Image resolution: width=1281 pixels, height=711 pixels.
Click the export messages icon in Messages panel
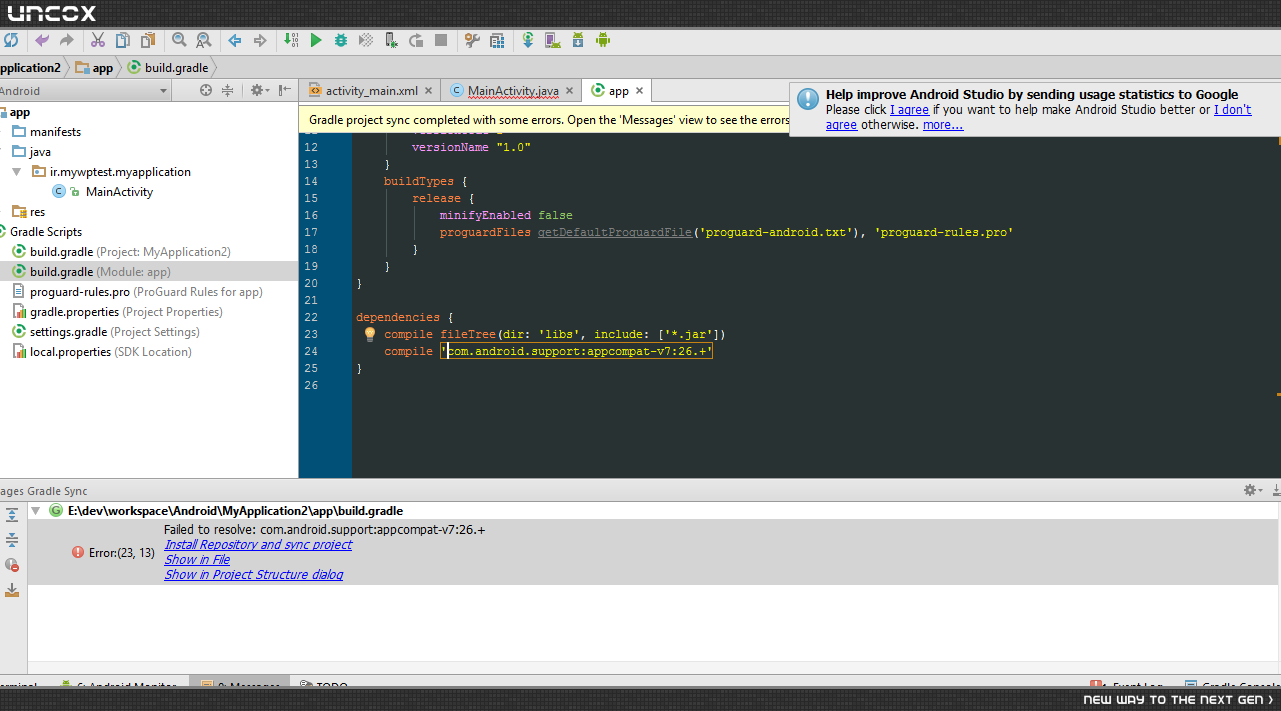(x=12, y=590)
